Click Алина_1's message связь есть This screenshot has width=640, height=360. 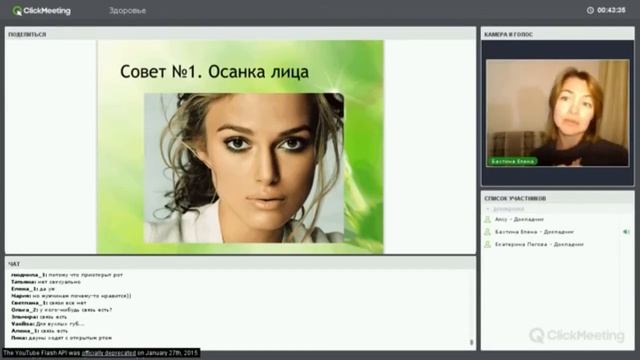click(40, 331)
